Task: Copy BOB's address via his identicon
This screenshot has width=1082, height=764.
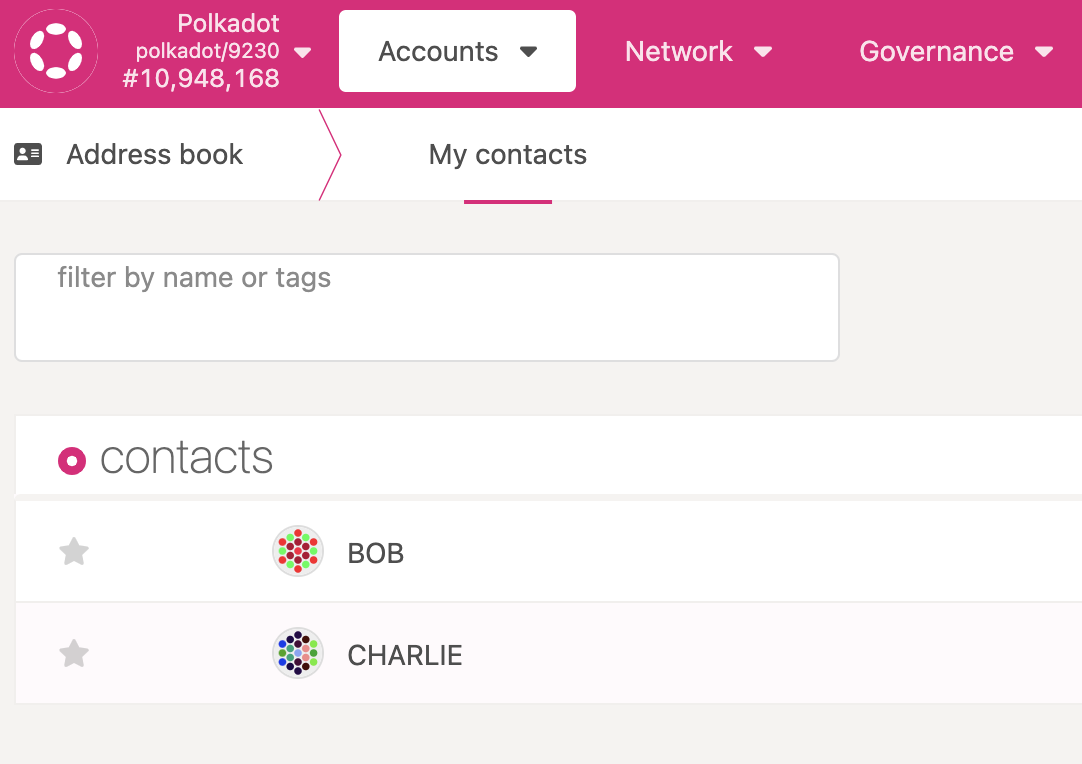Action: tap(297, 551)
